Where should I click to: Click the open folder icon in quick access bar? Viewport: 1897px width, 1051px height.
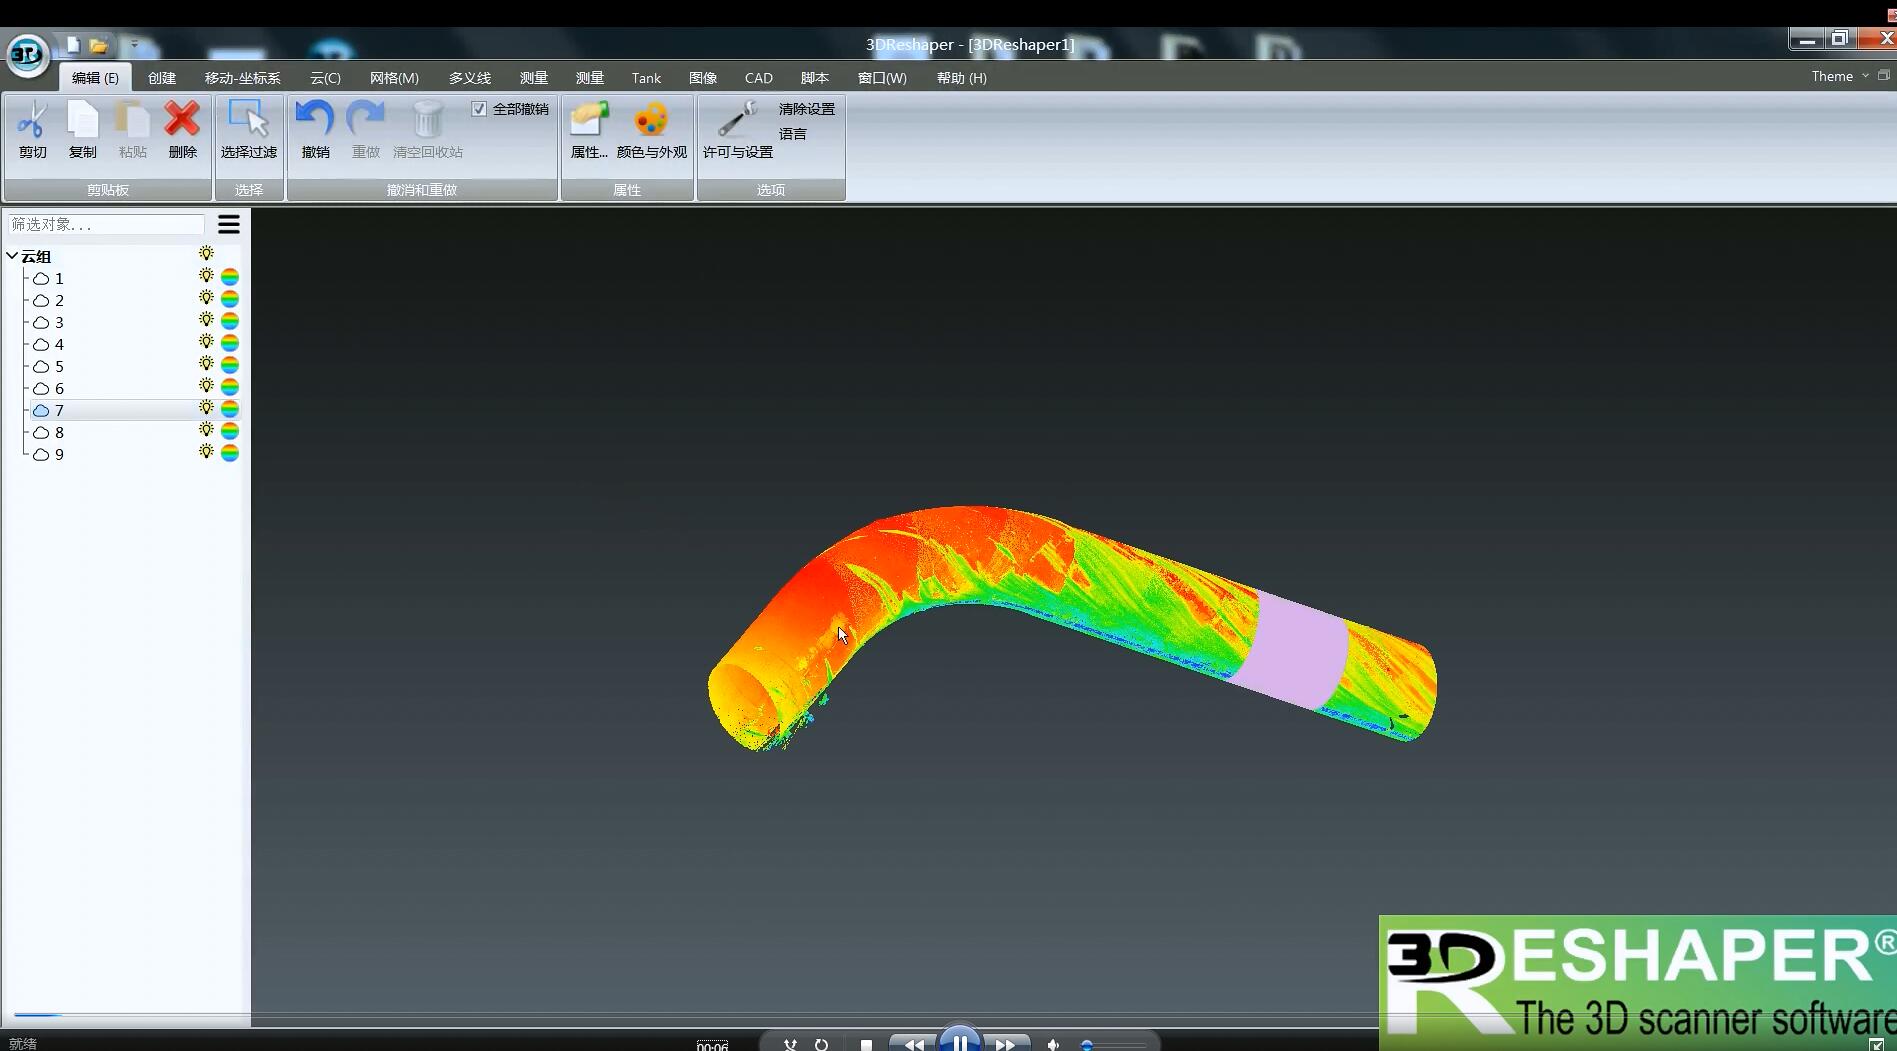[98, 45]
